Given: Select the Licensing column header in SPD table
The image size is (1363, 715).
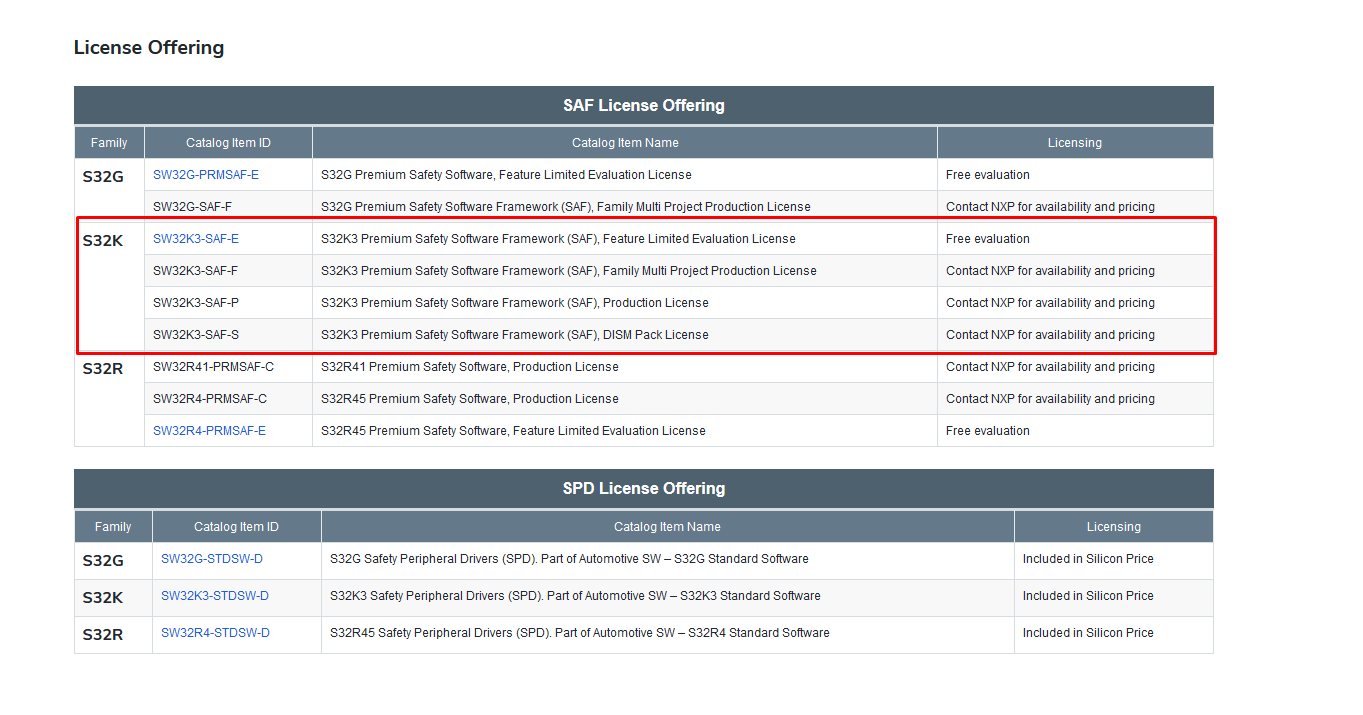Looking at the screenshot, I should pos(1113,526).
